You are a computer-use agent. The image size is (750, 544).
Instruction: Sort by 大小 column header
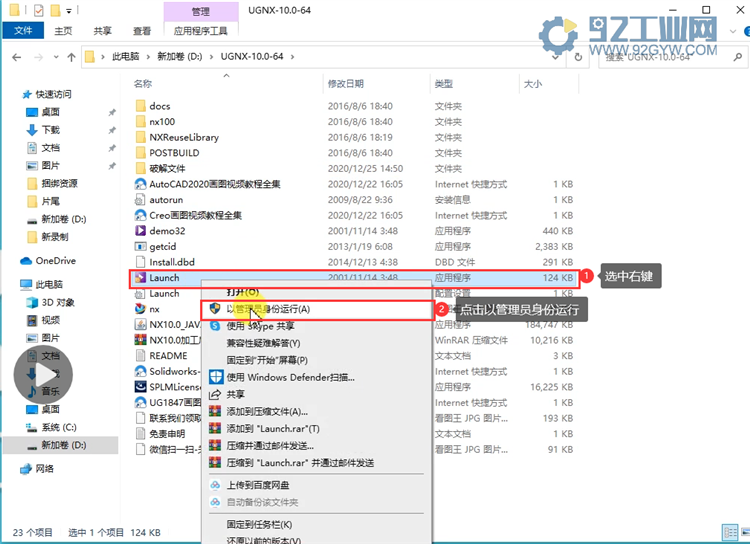coord(533,84)
